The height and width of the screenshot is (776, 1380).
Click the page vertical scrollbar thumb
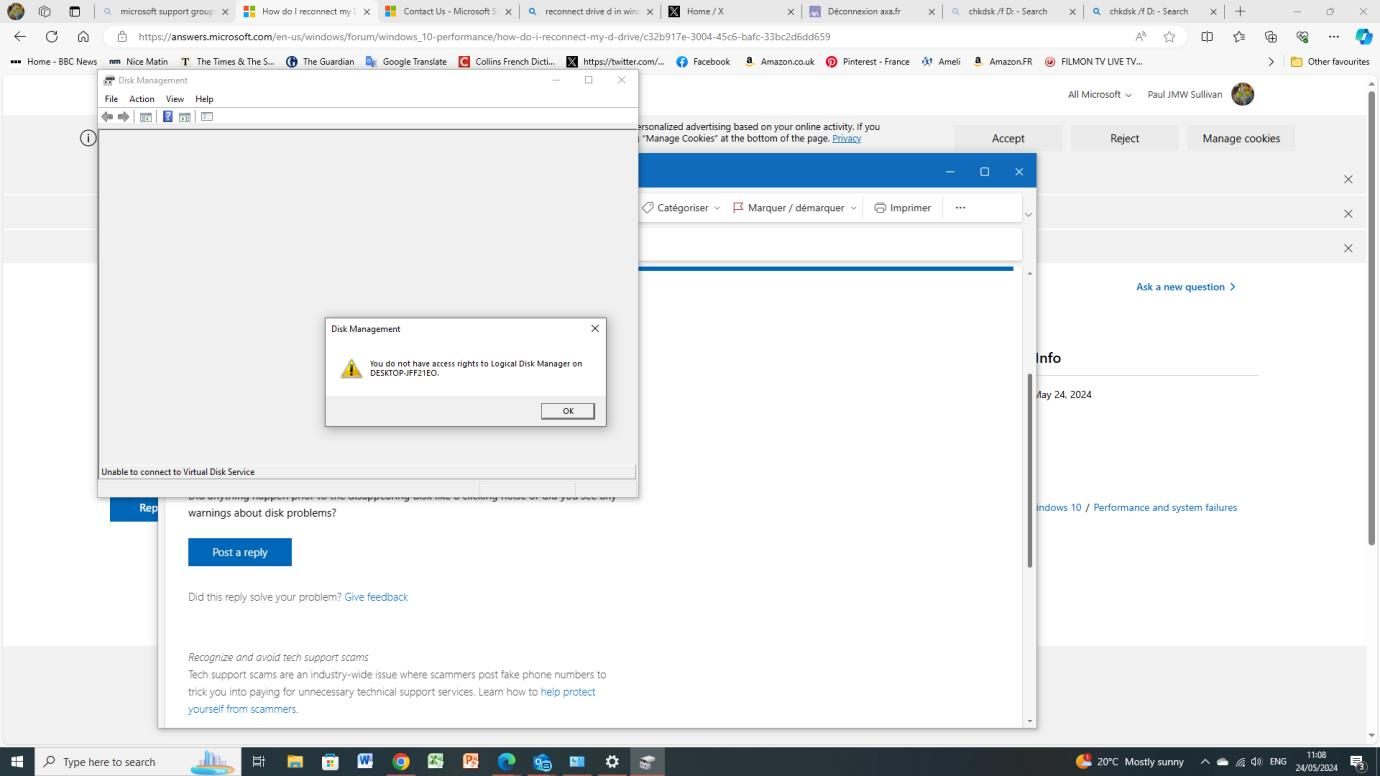coord(1372,318)
